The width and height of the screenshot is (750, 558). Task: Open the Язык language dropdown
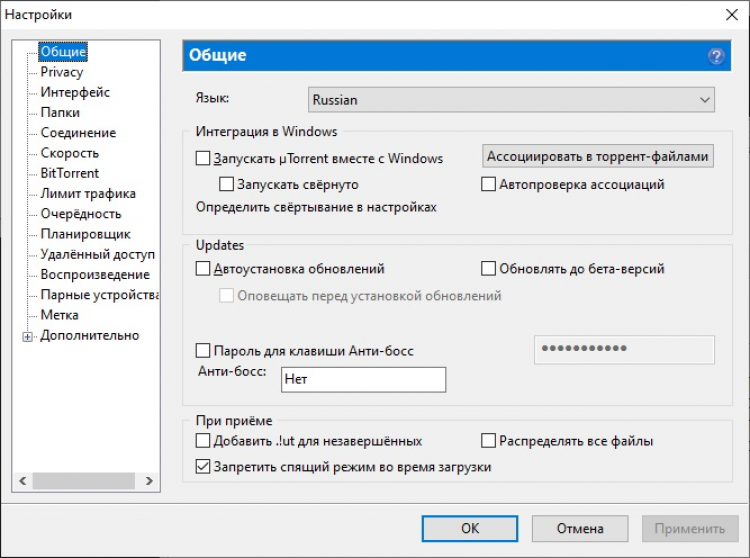(511, 100)
